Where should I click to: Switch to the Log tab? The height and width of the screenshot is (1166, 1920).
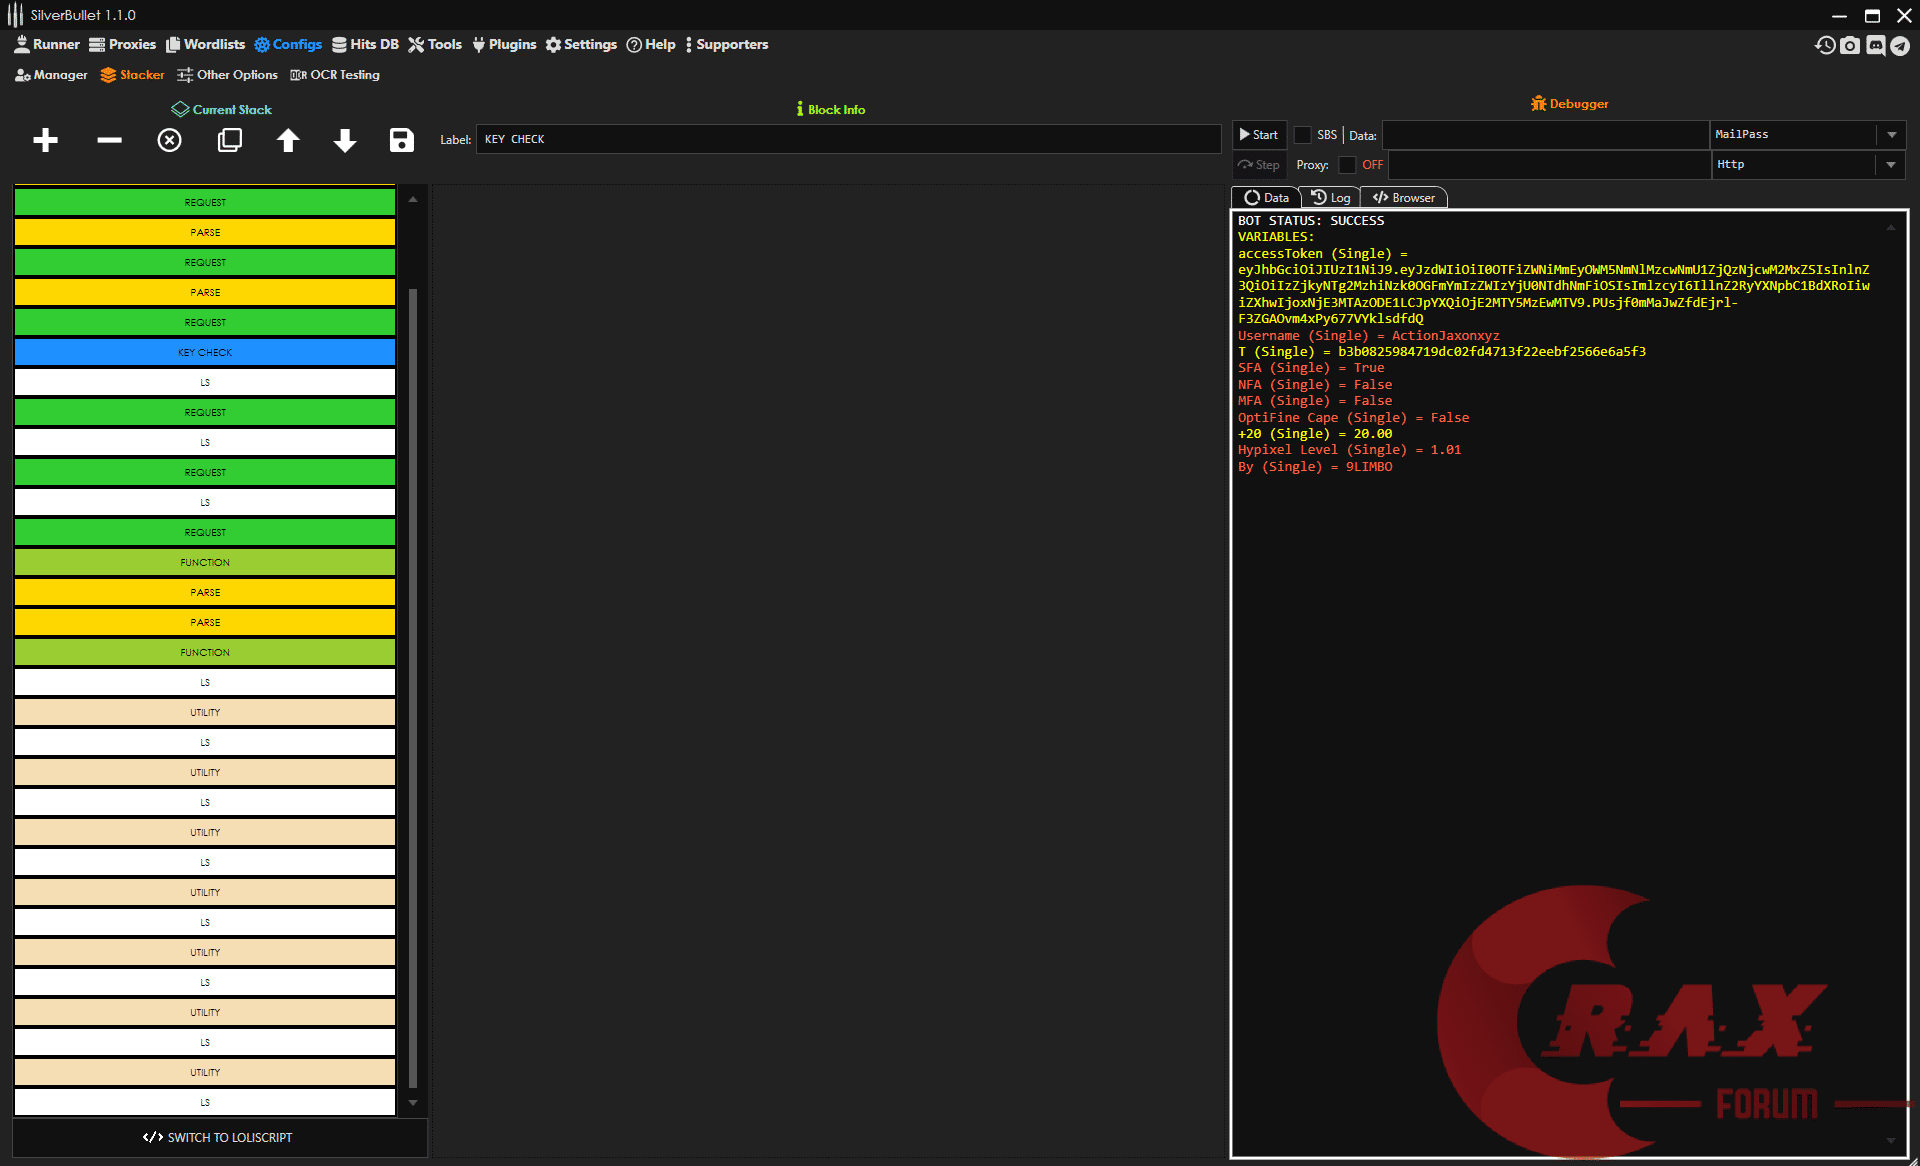click(1331, 198)
